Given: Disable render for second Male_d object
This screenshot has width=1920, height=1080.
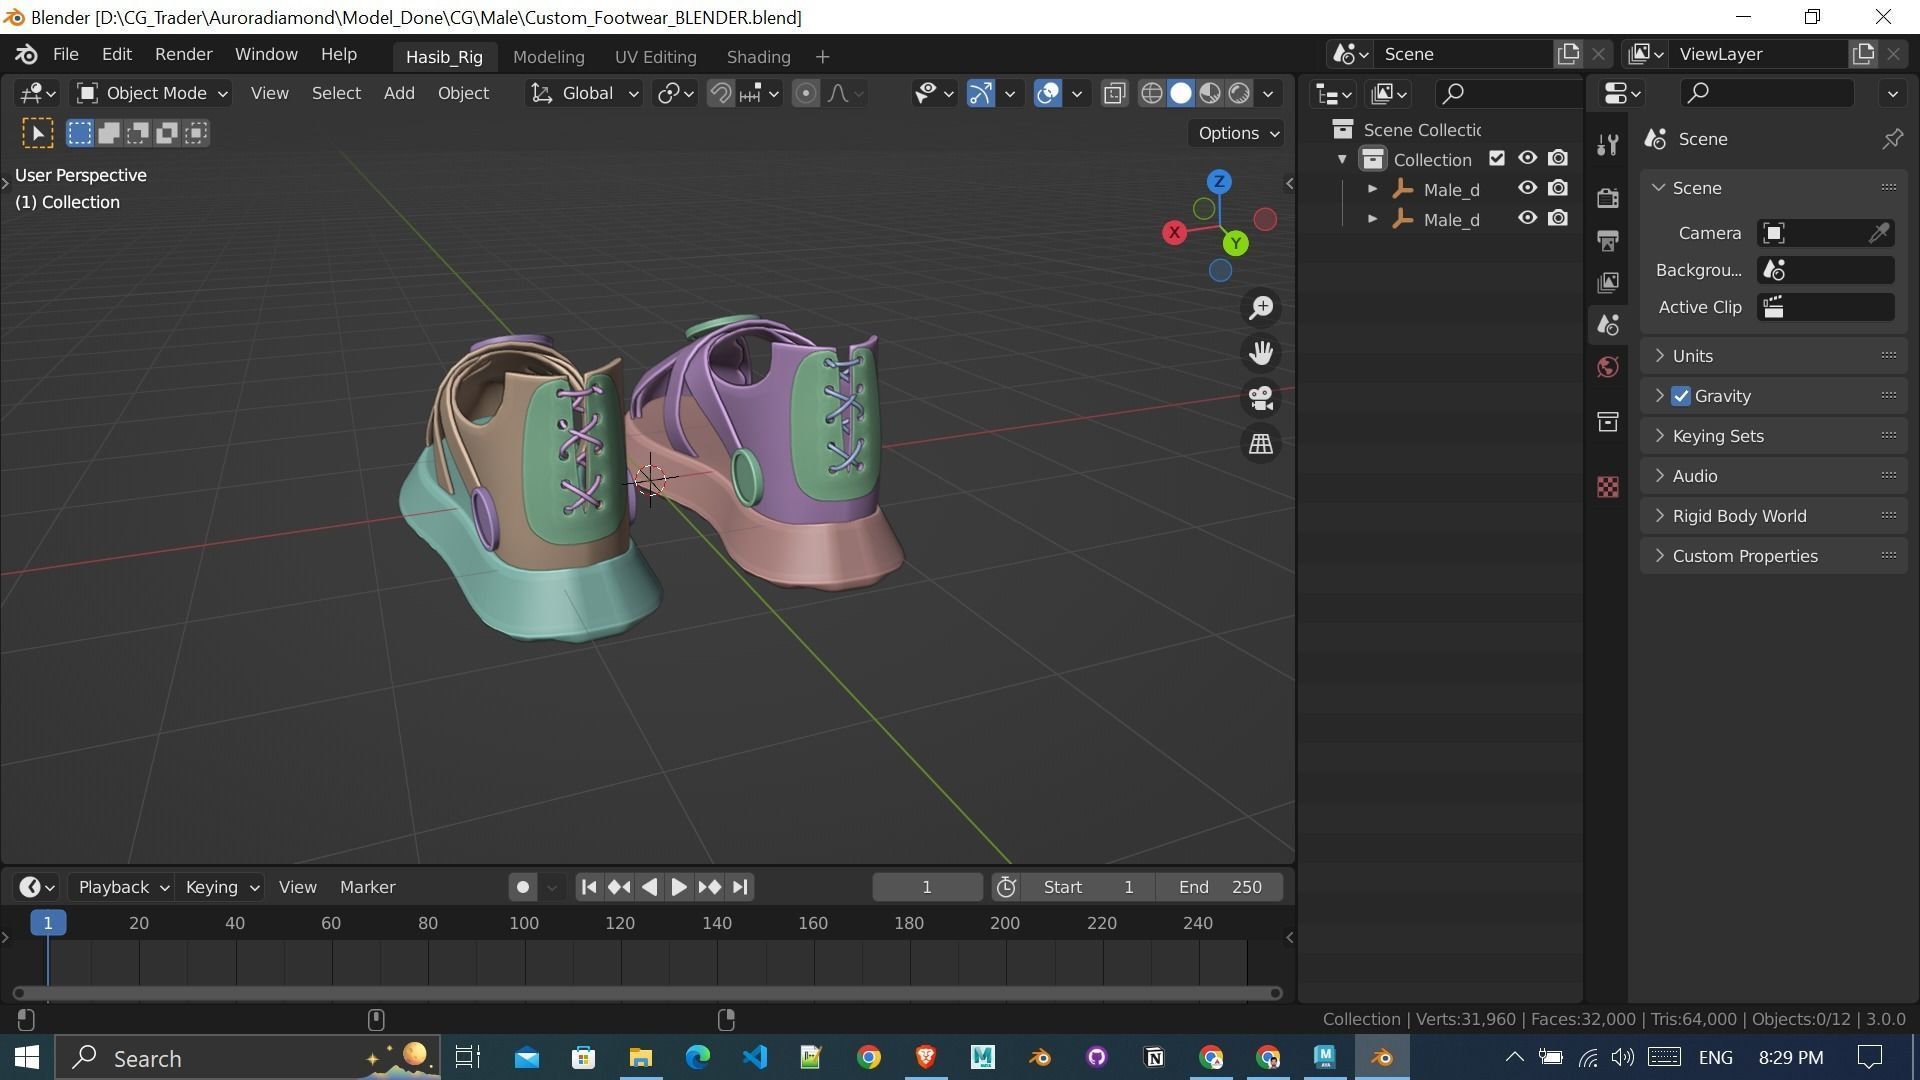Looking at the screenshot, I should [x=1558, y=219].
